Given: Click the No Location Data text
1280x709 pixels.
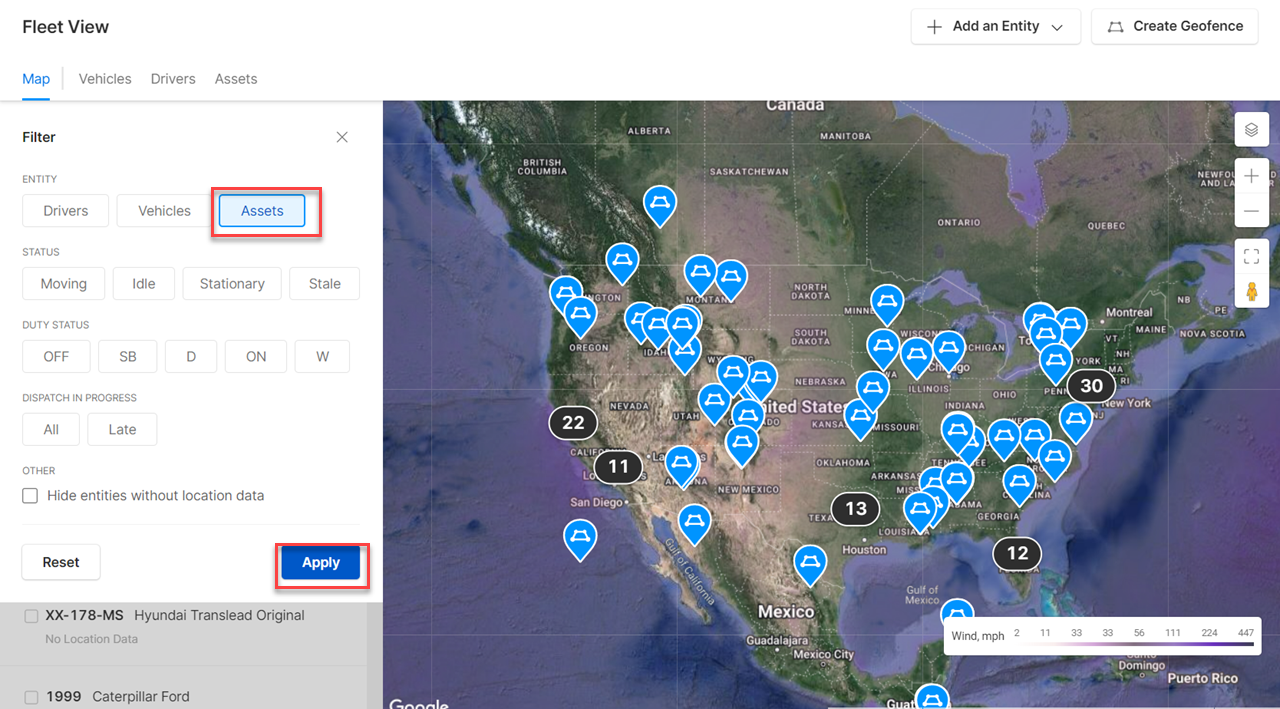Looking at the screenshot, I should [x=92, y=639].
